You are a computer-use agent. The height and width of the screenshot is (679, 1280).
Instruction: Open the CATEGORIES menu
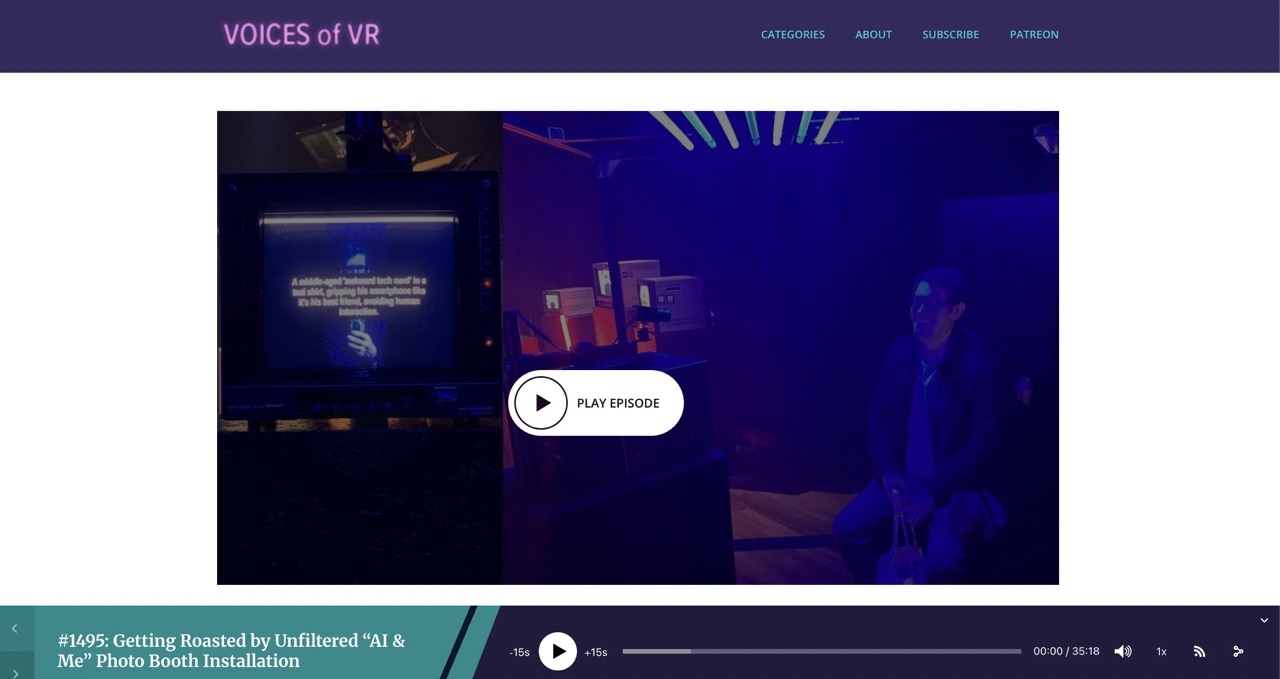pyautogui.click(x=792, y=34)
